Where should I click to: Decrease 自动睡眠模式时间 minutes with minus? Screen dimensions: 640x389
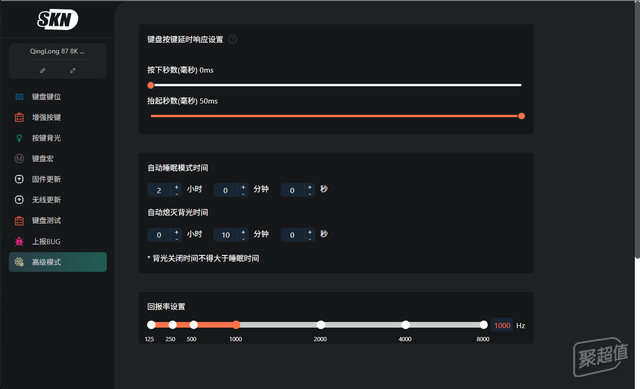click(243, 194)
